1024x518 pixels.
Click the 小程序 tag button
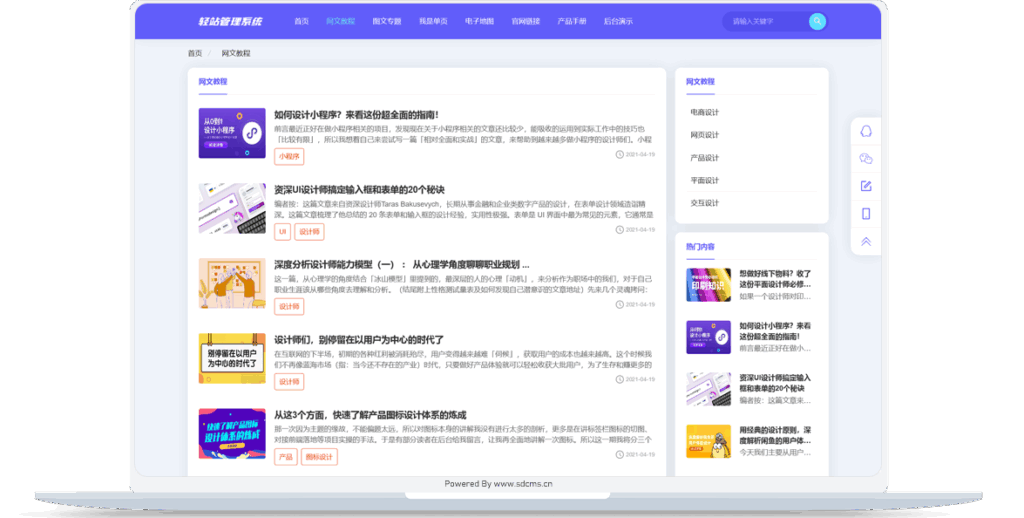pyautogui.click(x=289, y=157)
